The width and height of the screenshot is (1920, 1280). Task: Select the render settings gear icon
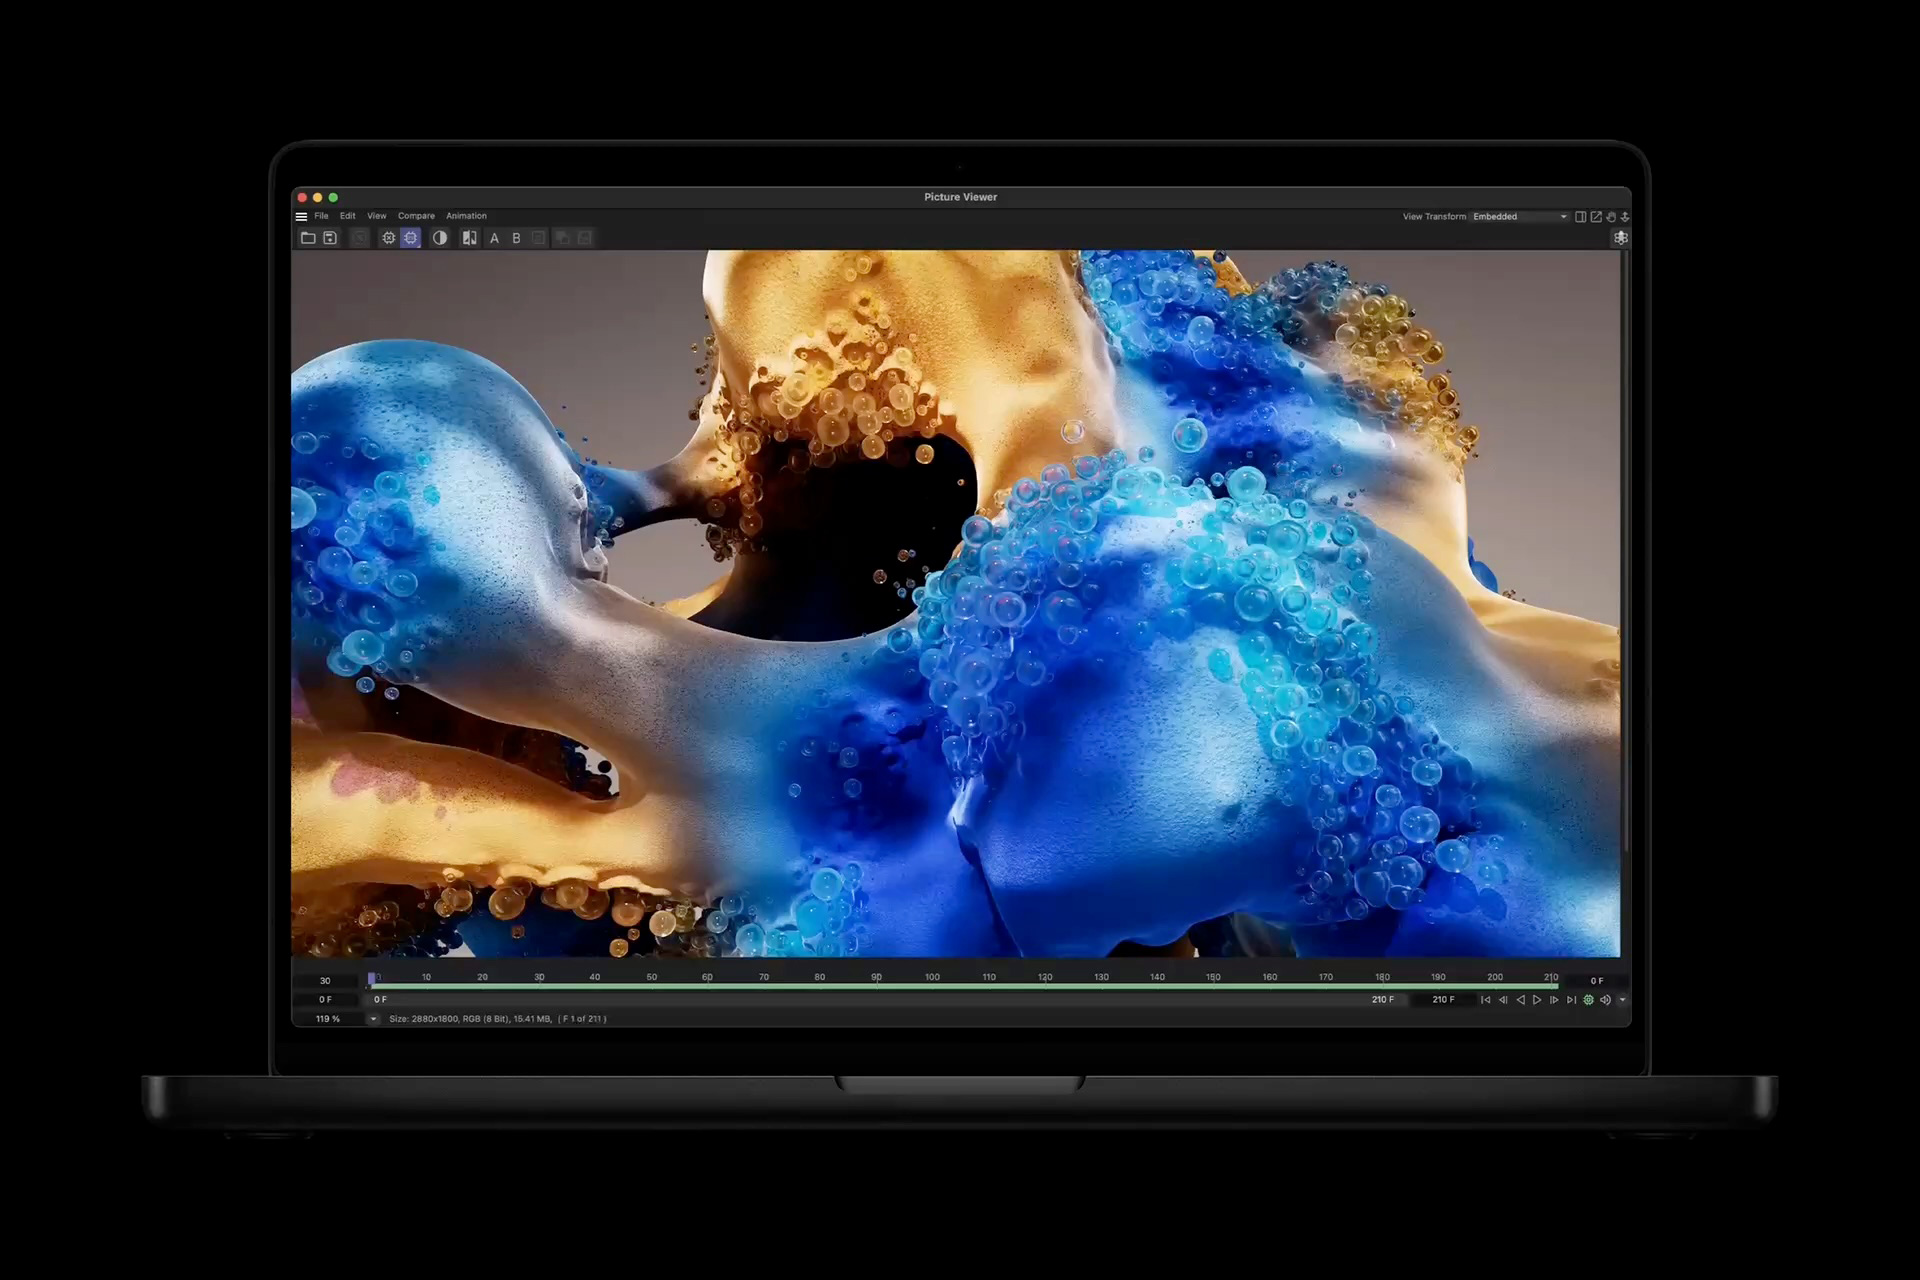click(x=389, y=238)
